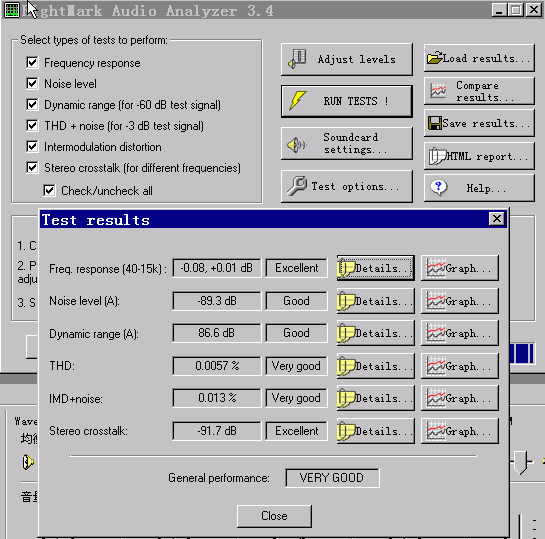Show Graph for IMD+noise
This screenshot has width=545, height=539.
460,398
